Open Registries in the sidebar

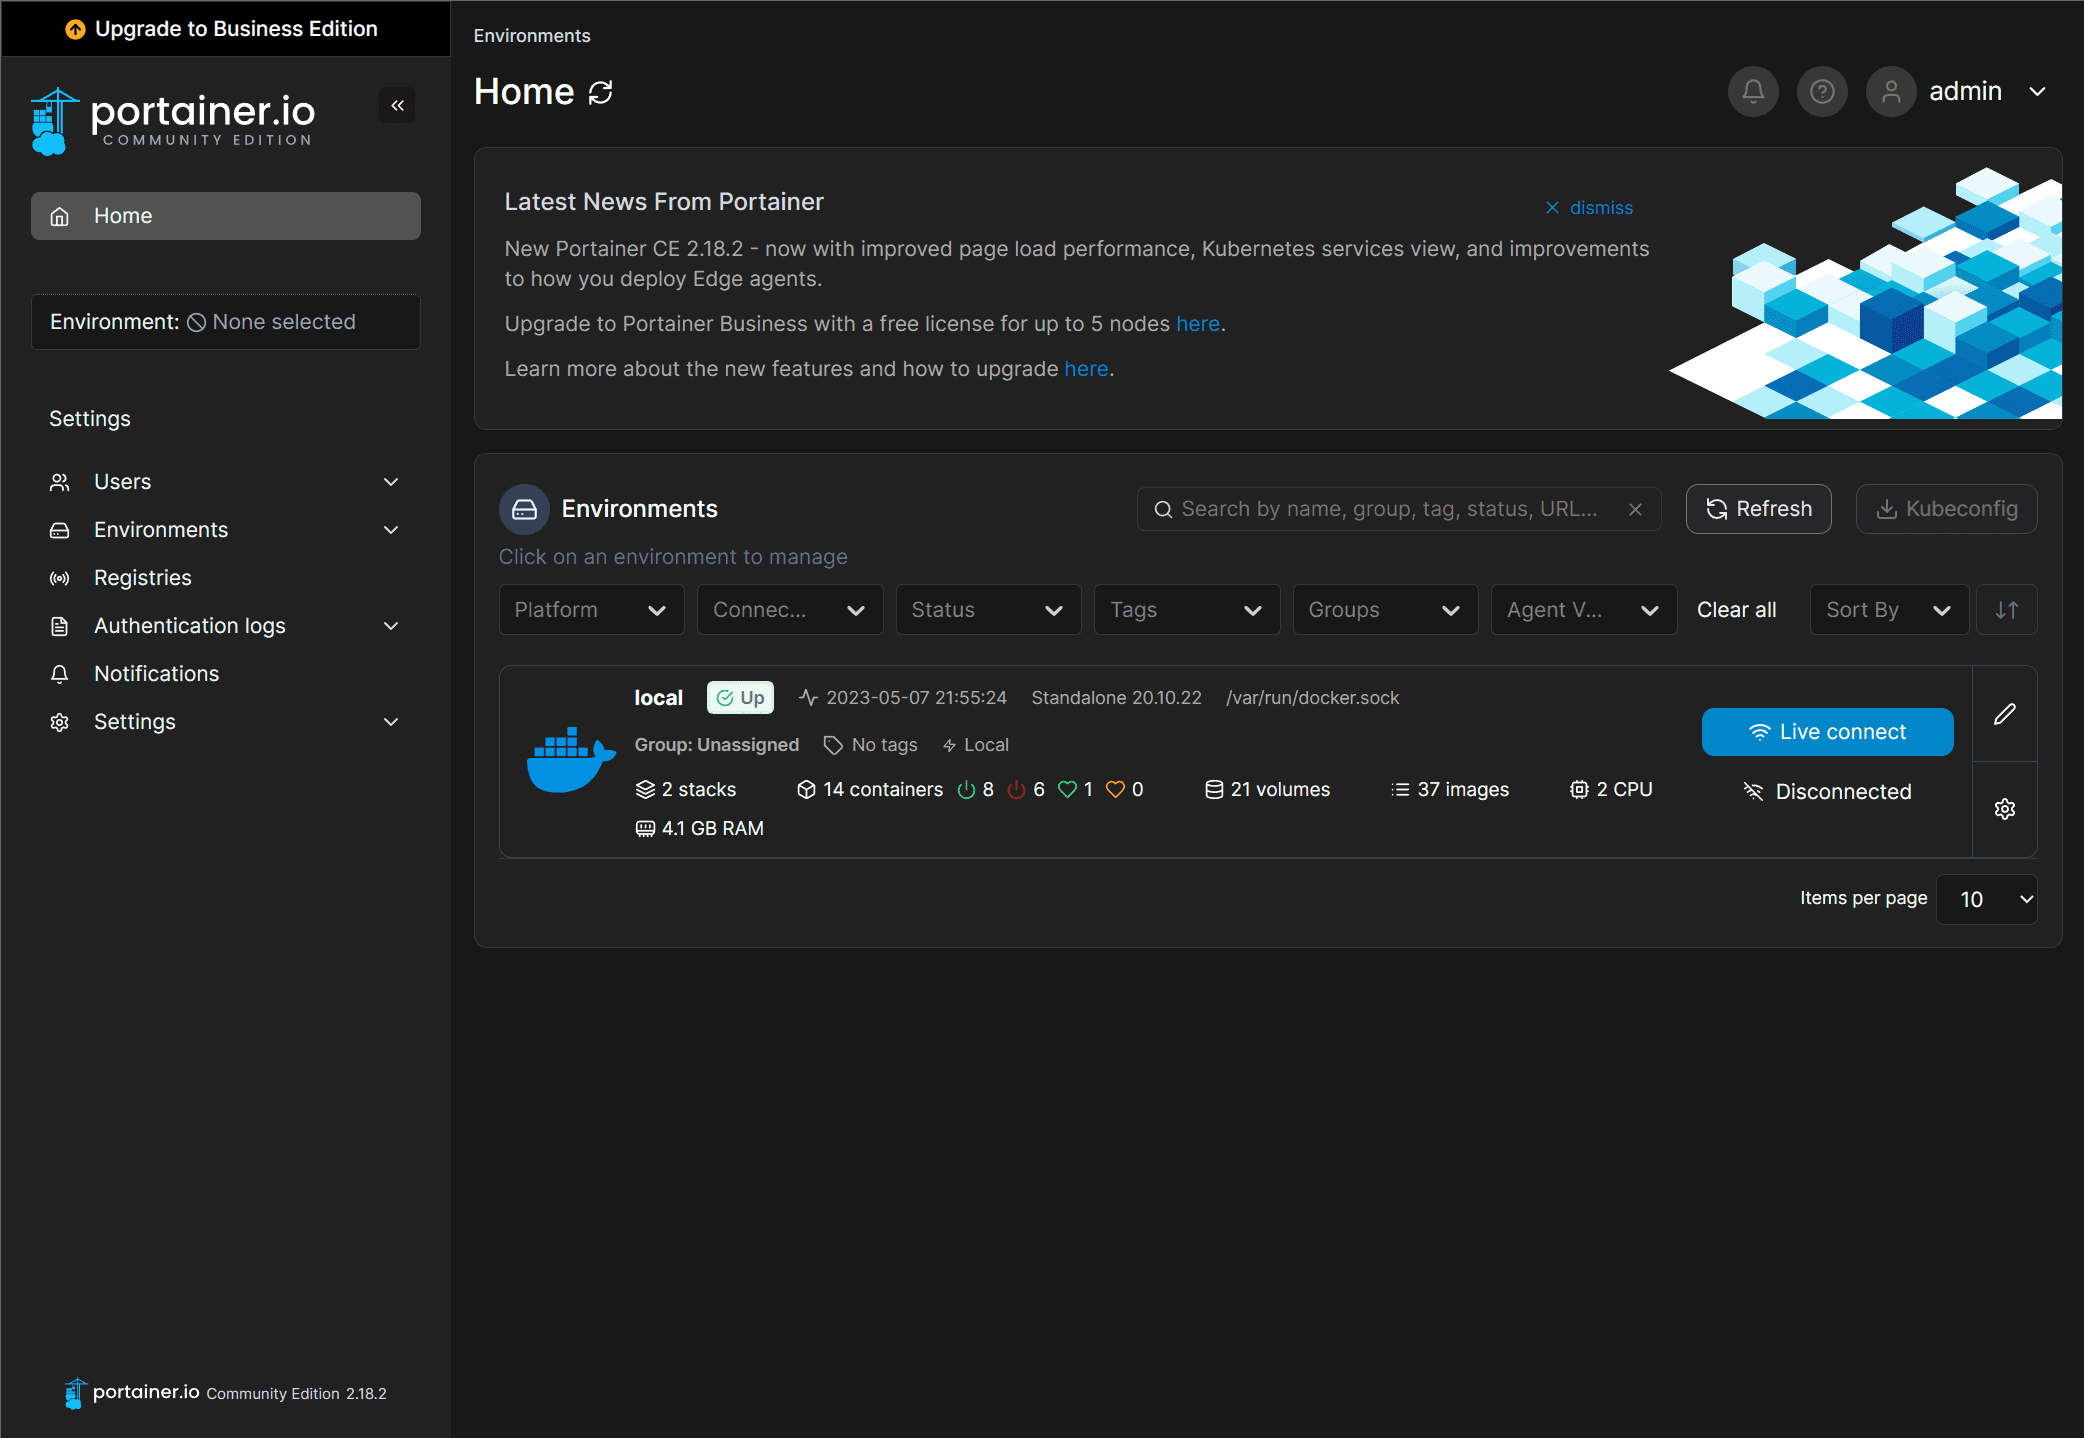(x=143, y=578)
